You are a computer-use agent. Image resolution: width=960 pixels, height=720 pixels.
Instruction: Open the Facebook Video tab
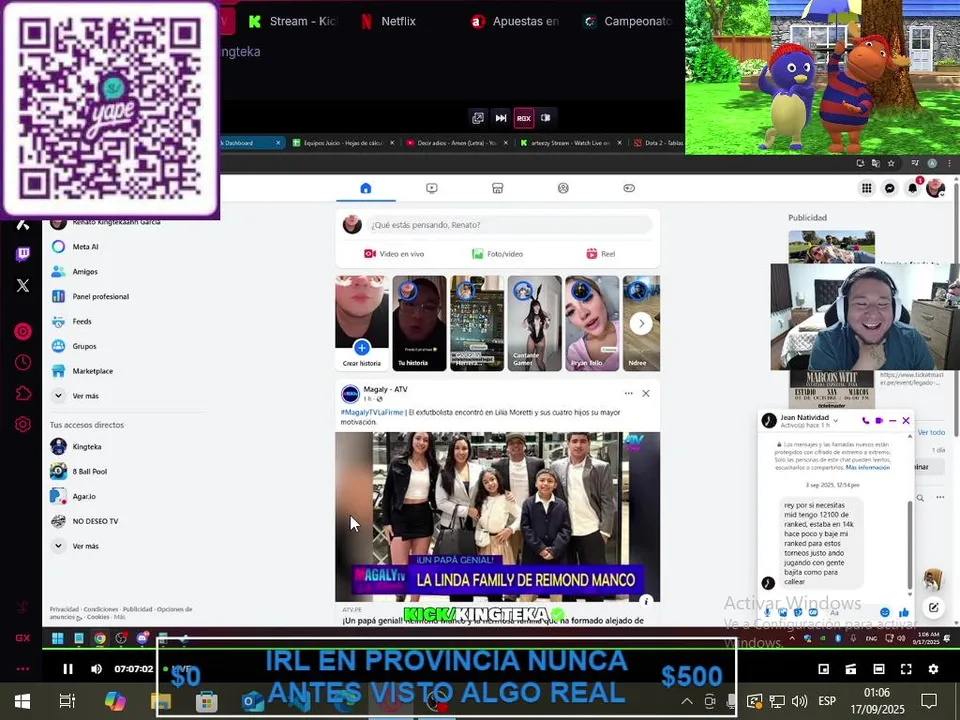(x=432, y=188)
